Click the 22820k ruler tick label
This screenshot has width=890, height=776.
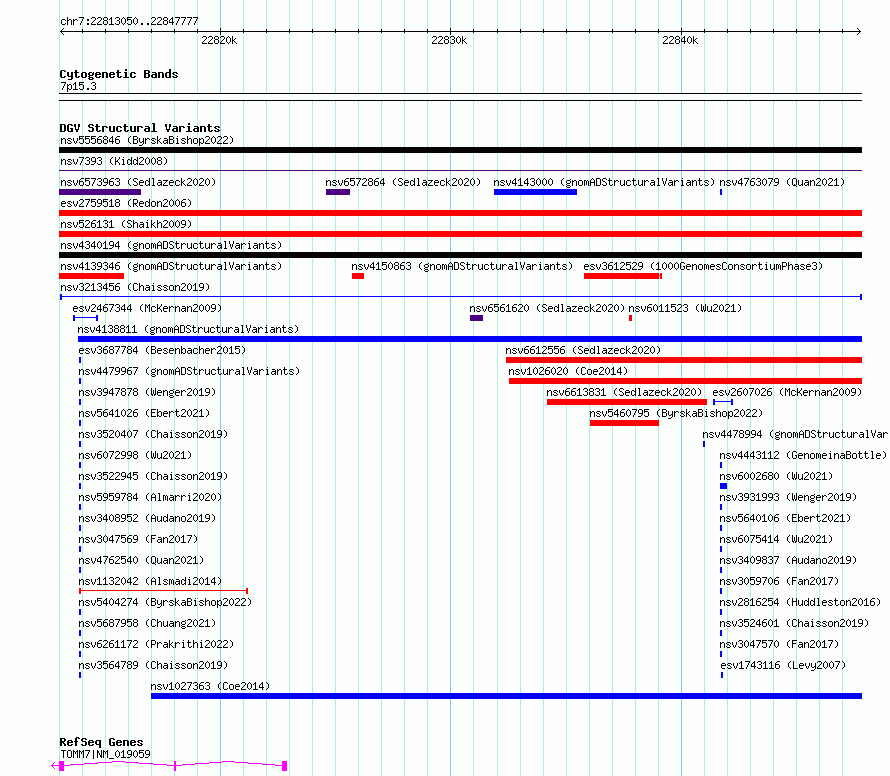coord(219,40)
